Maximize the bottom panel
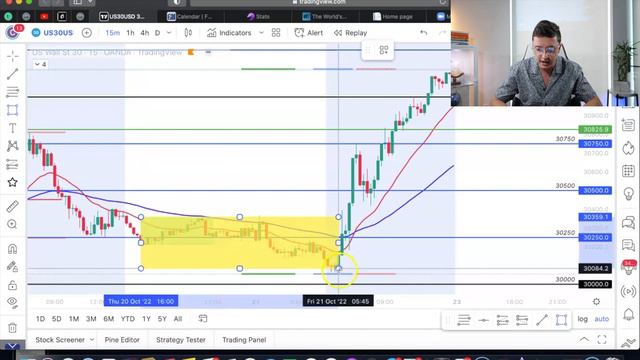 click(x=602, y=339)
